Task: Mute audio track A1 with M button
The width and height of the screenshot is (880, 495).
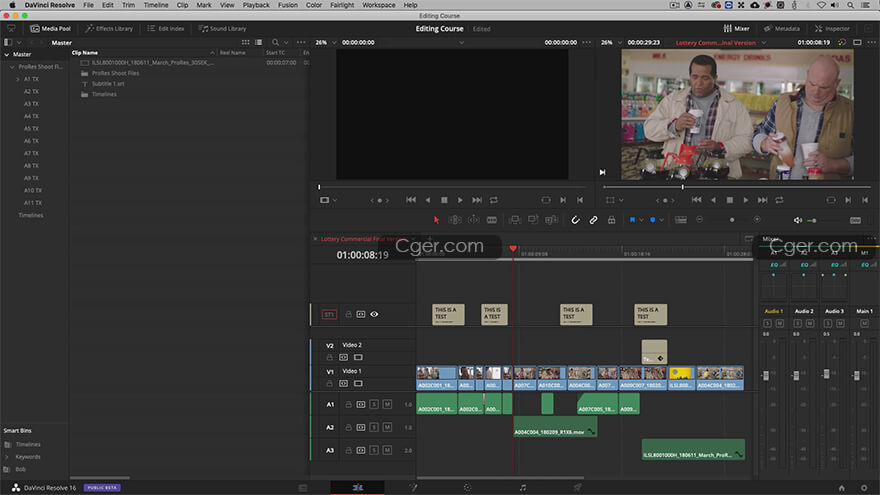Action: pos(387,404)
